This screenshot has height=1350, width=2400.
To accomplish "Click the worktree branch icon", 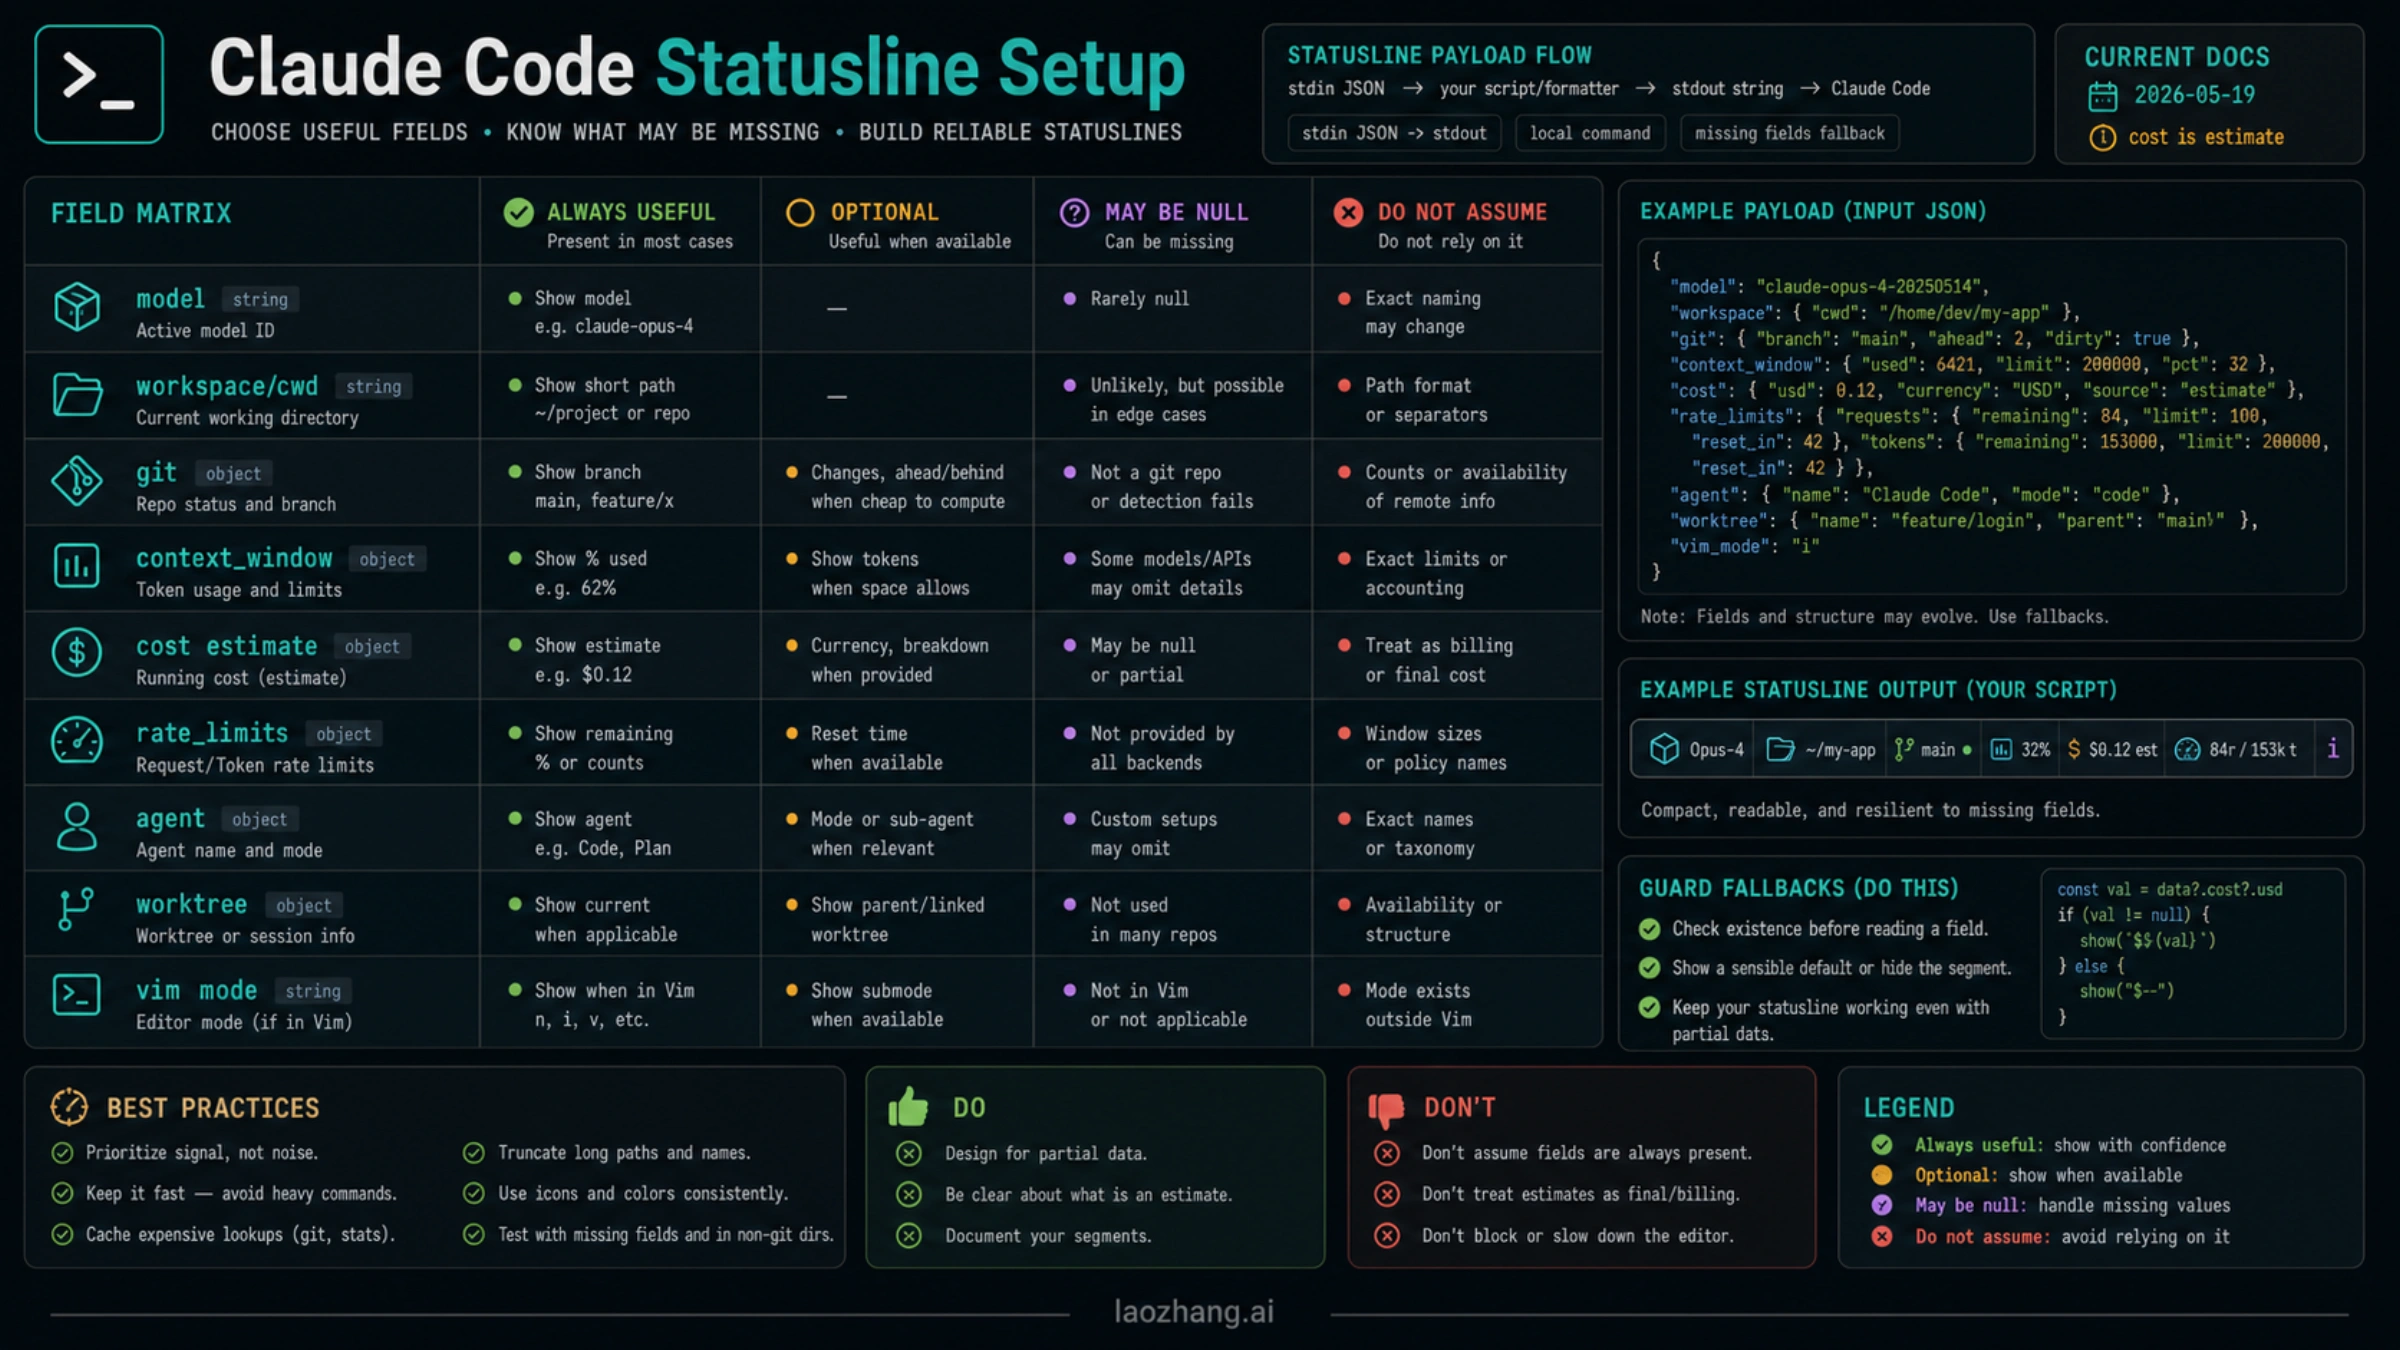I will coord(75,909).
